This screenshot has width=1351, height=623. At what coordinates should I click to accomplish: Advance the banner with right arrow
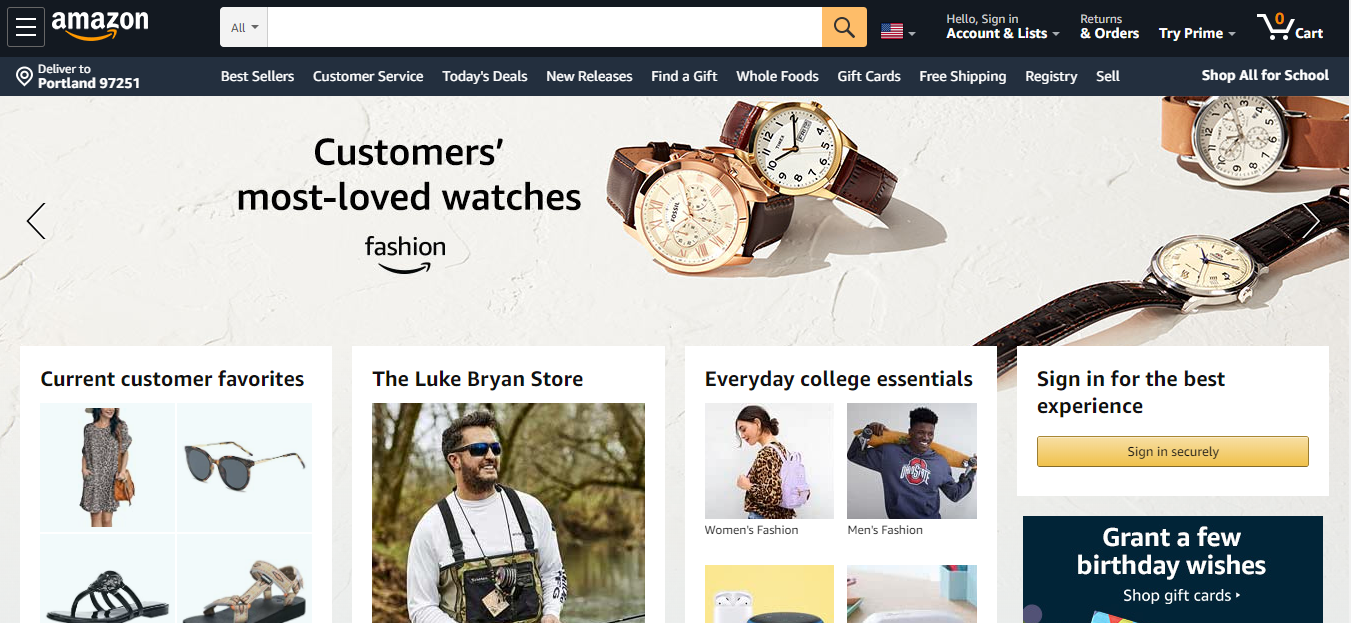click(x=1311, y=221)
